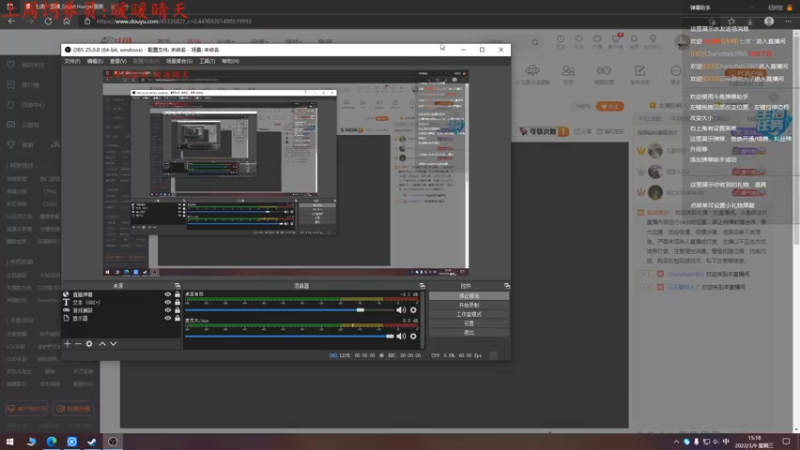Pop out the Sources dock panel
Viewport: 800px width, 450px height.
click(x=177, y=286)
